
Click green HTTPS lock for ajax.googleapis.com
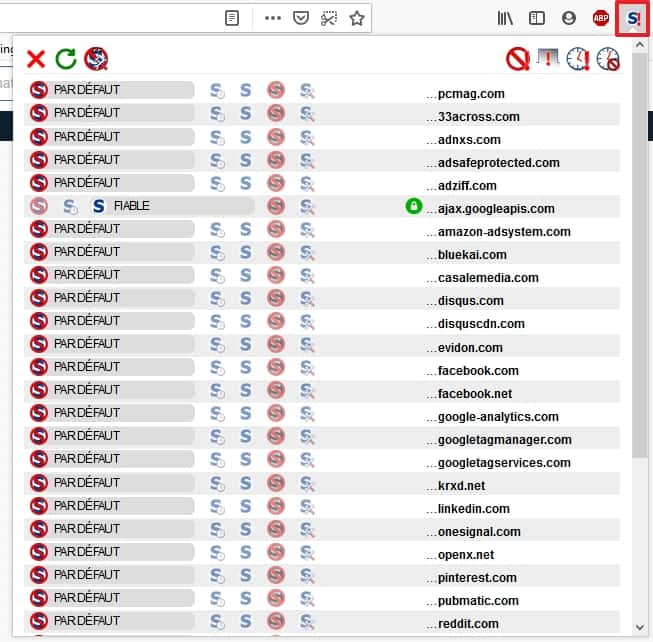pos(414,206)
